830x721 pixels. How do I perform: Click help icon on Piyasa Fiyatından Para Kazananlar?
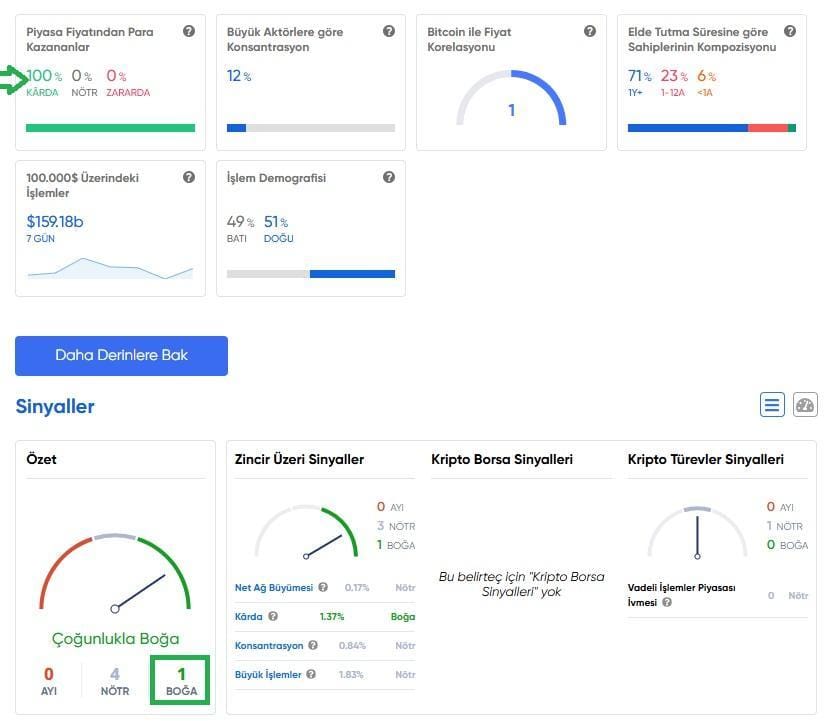189,32
